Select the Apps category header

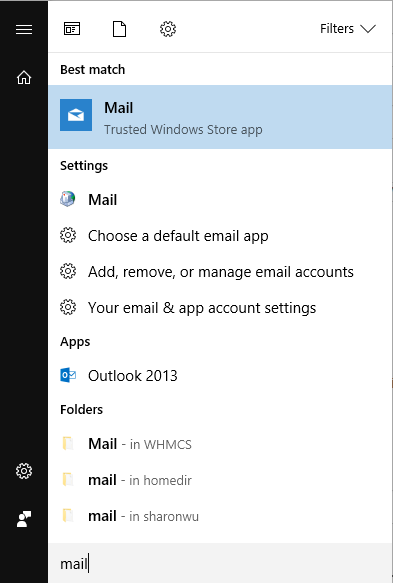point(75,342)
